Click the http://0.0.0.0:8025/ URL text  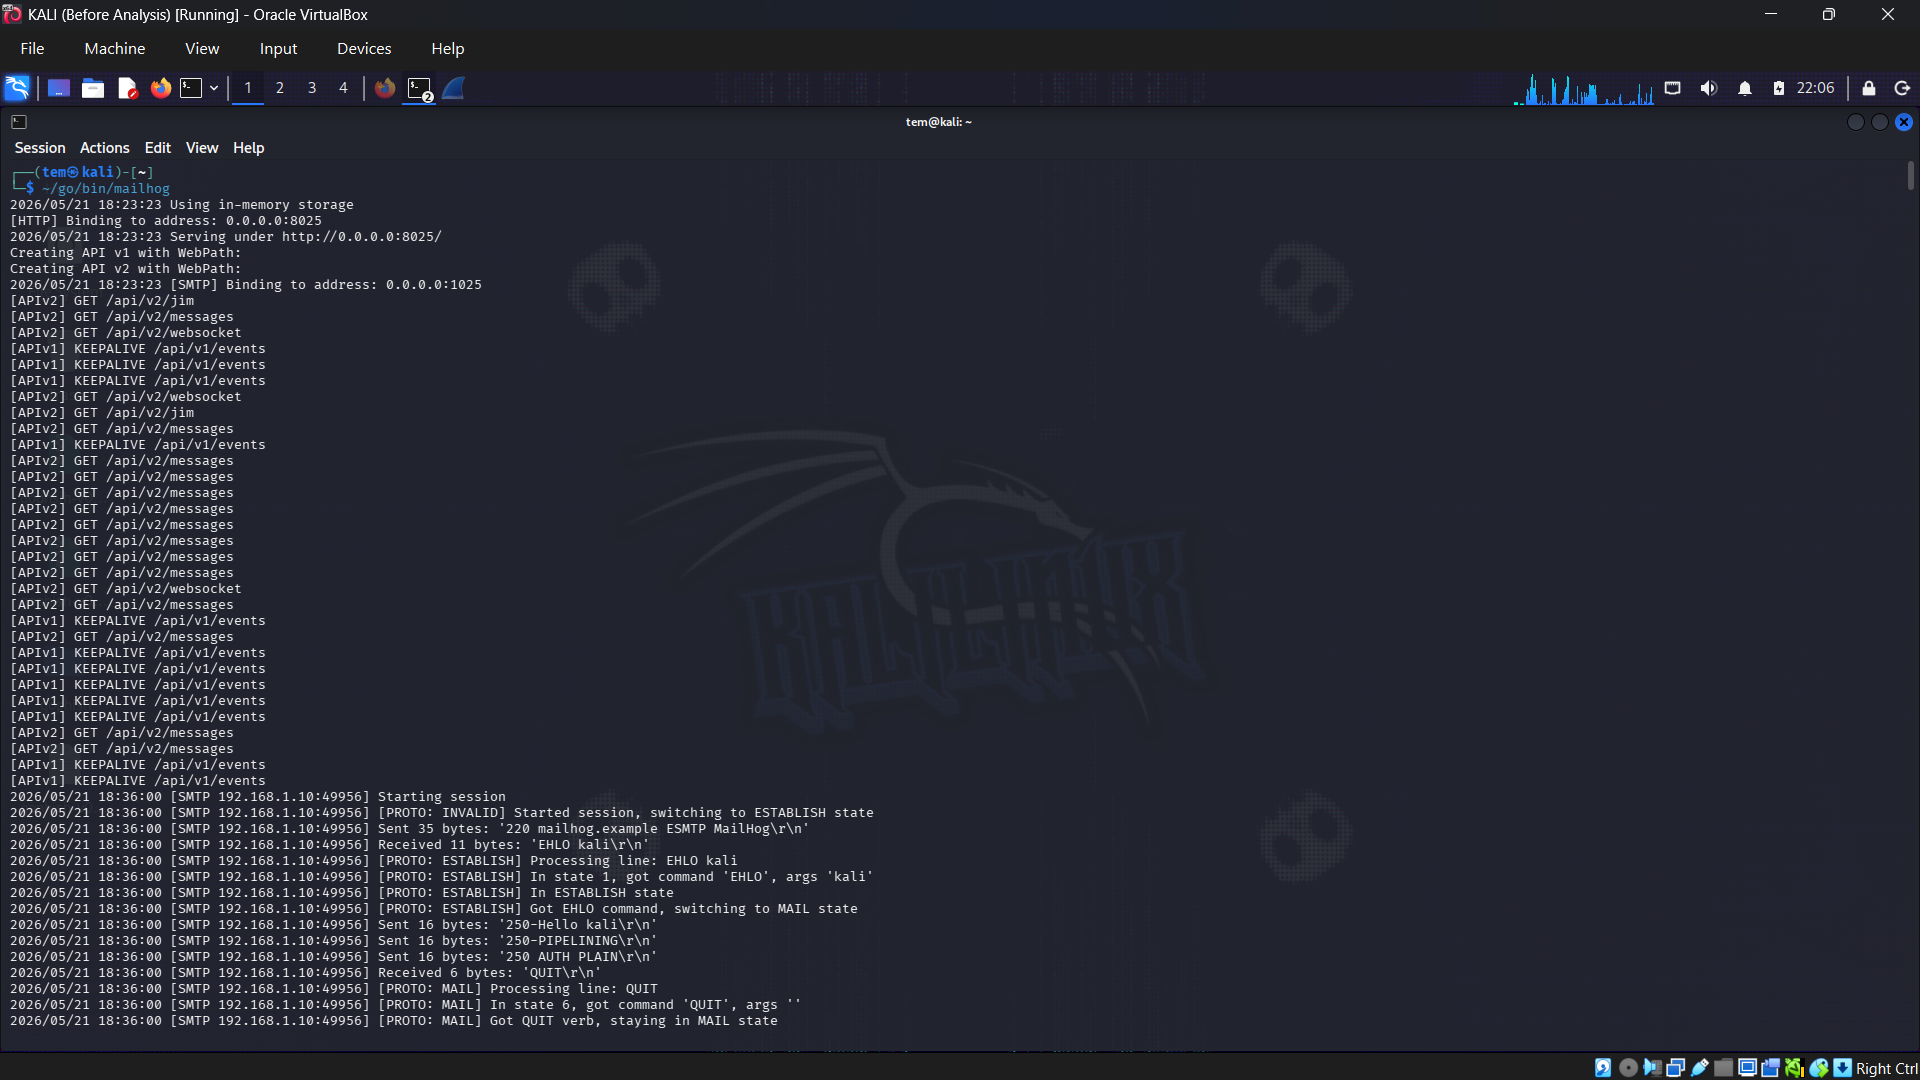pos(361,237)
